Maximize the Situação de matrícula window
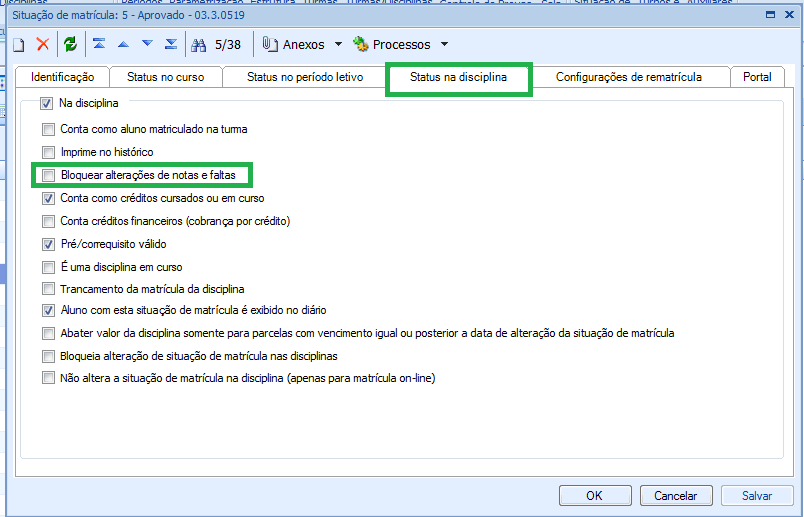Viewport: 804px width, 517px height. pos(770,15)
